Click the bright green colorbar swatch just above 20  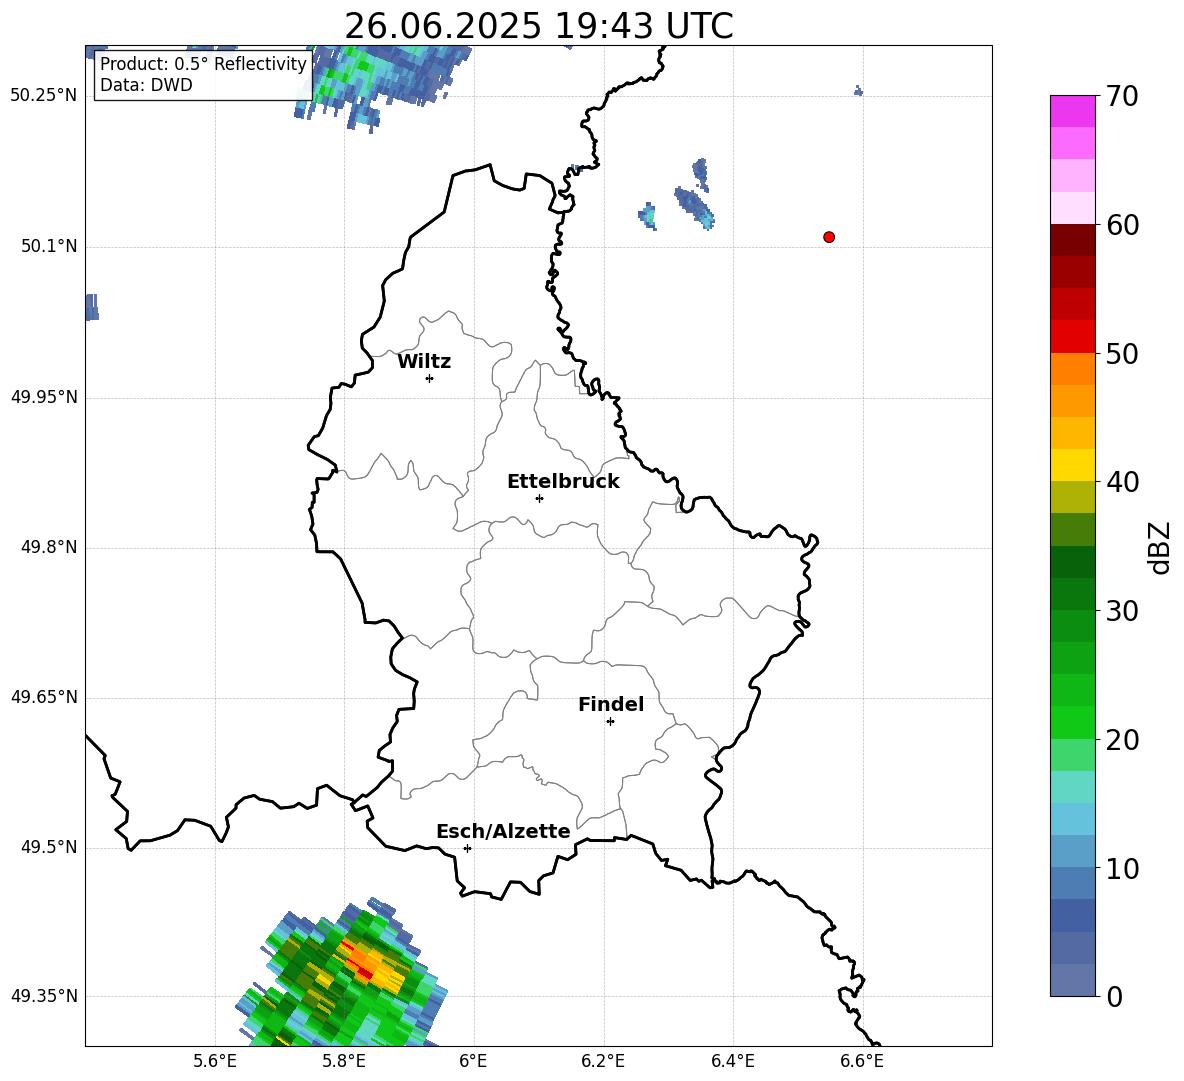click(1073, 722)
